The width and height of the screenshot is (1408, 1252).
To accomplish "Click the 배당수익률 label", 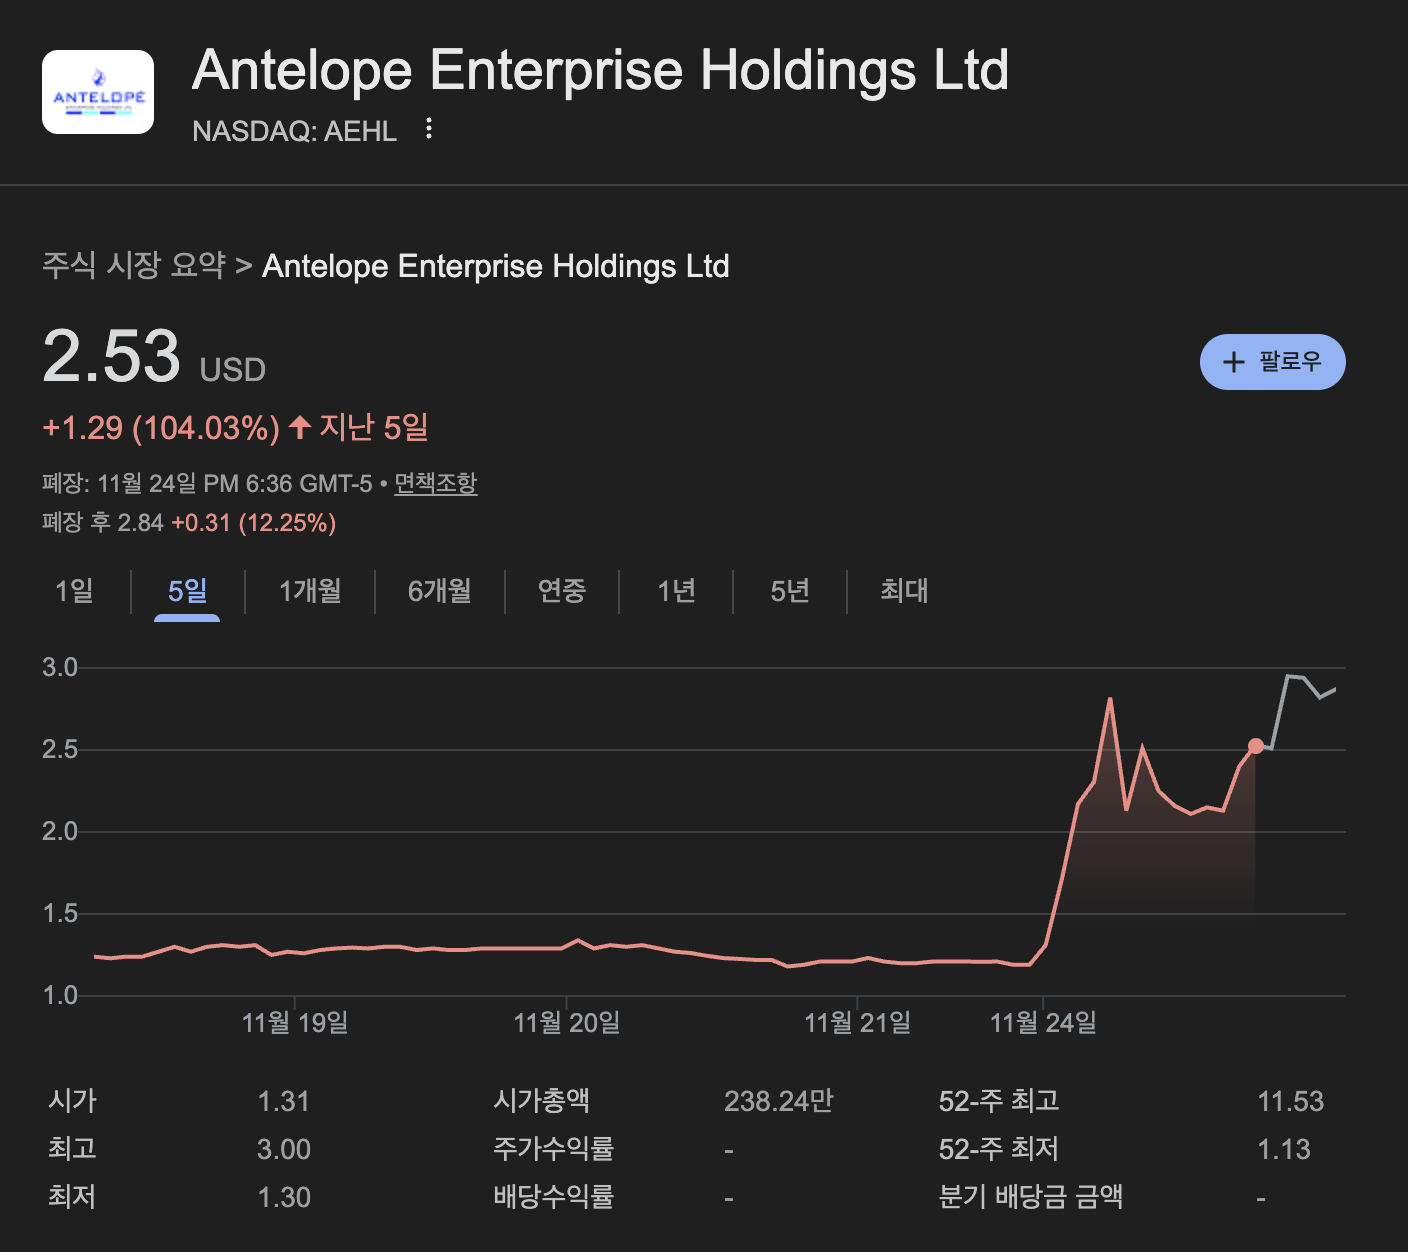I will (553, 1197).
